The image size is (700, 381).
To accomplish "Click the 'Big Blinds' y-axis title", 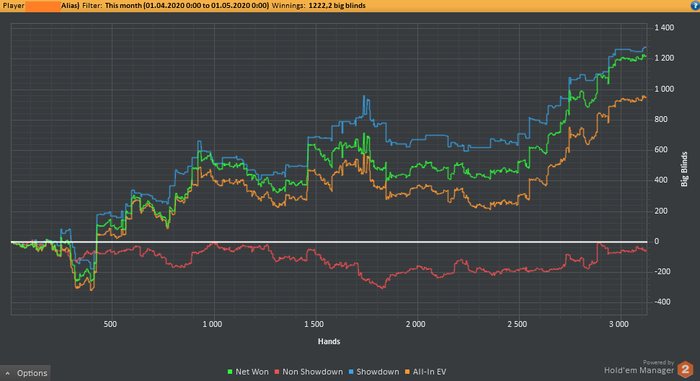I will click(684, 169).
